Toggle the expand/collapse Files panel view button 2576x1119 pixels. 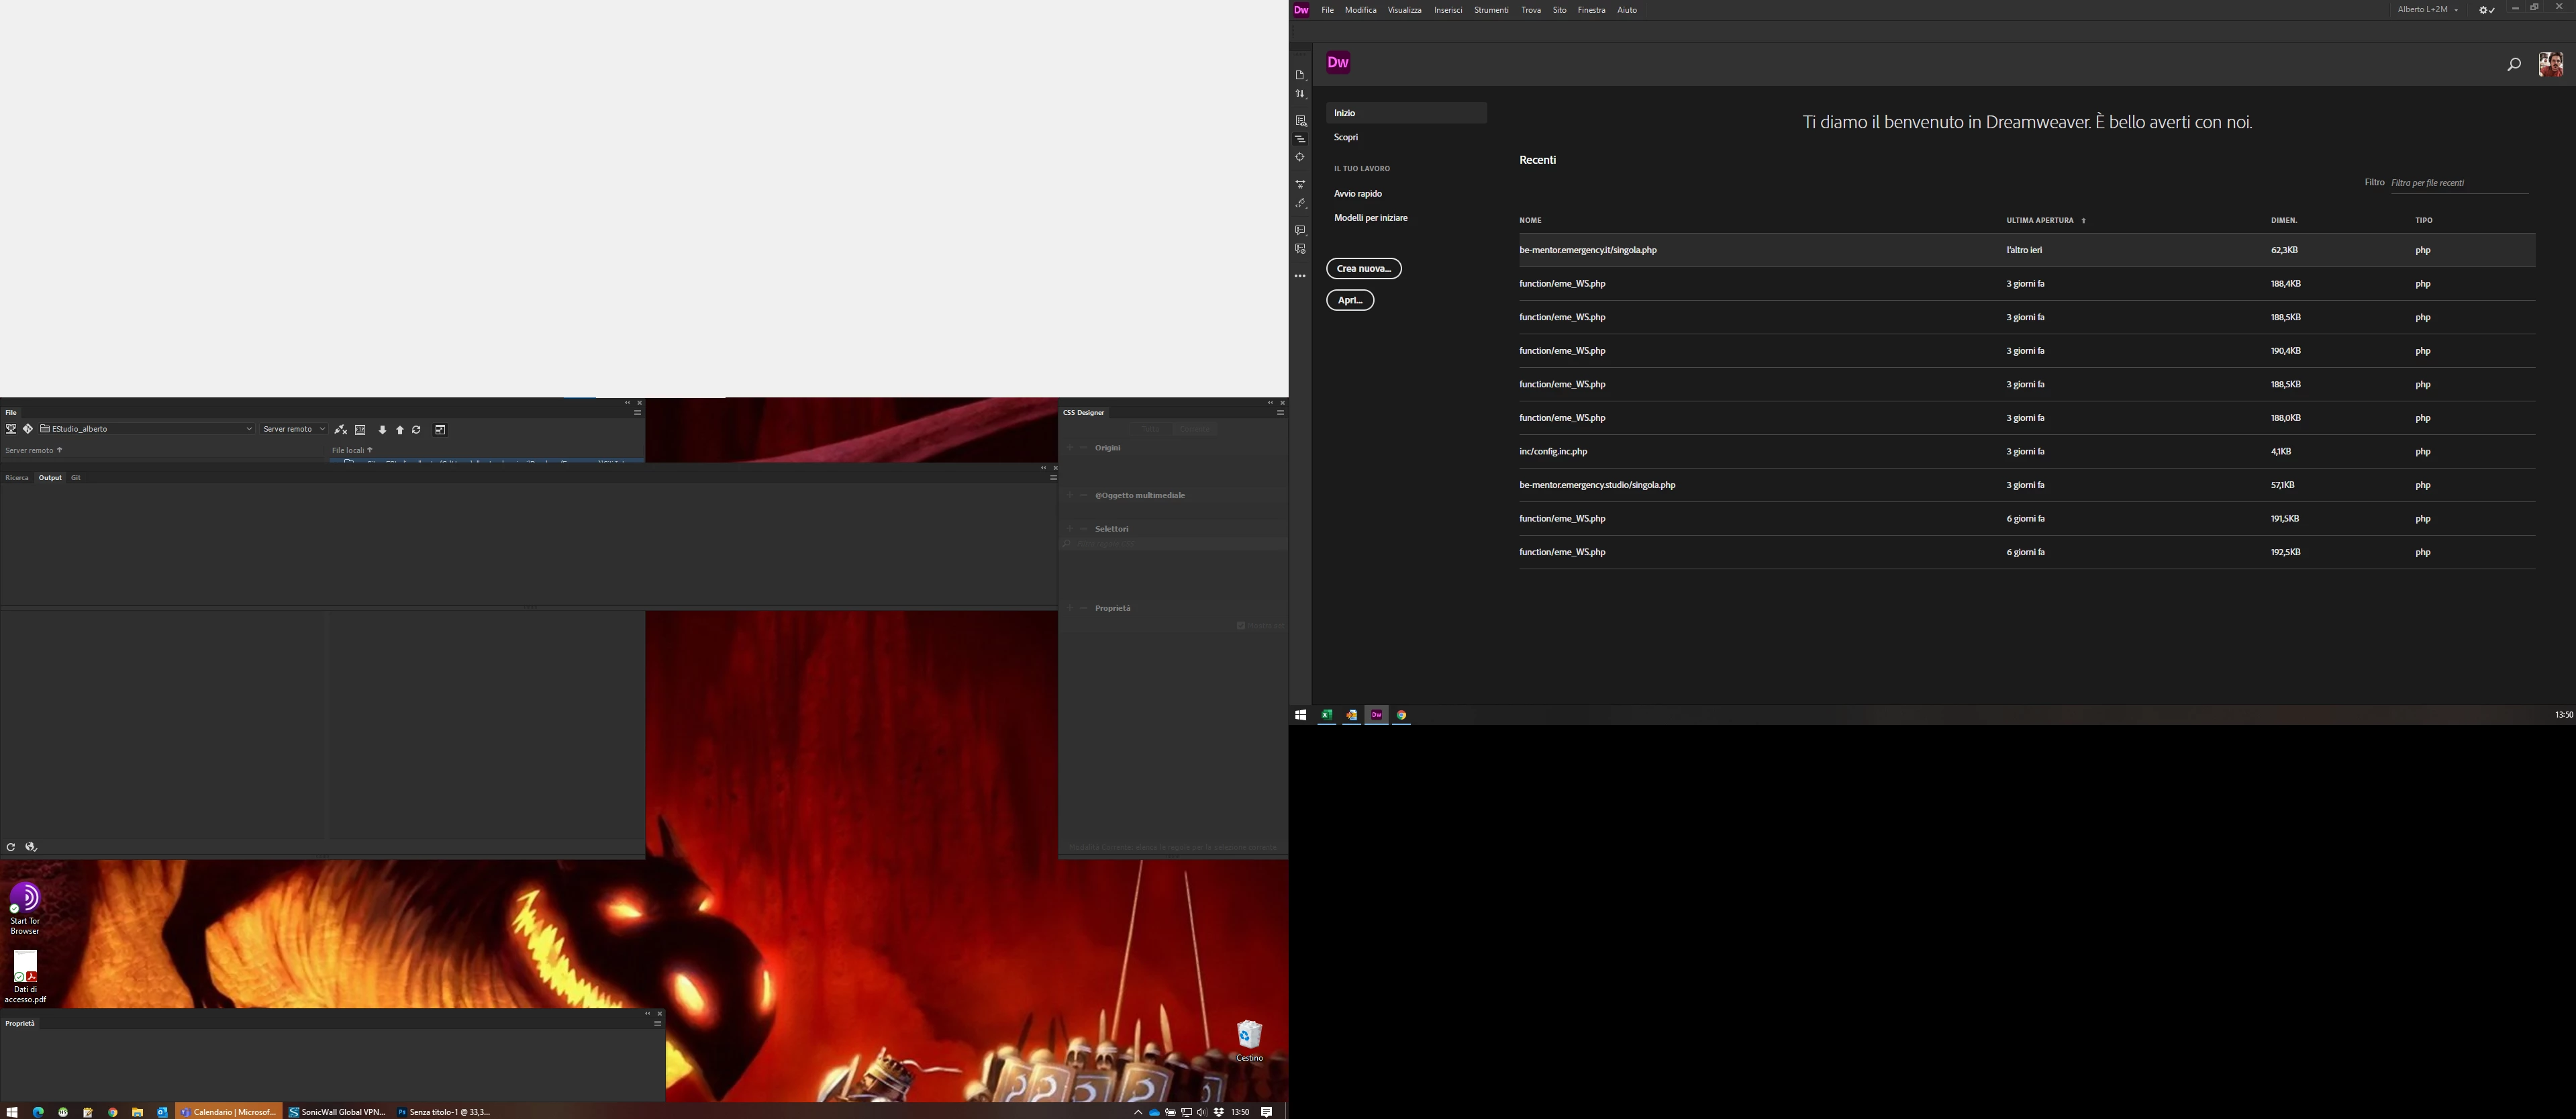(x=440, y=430)
